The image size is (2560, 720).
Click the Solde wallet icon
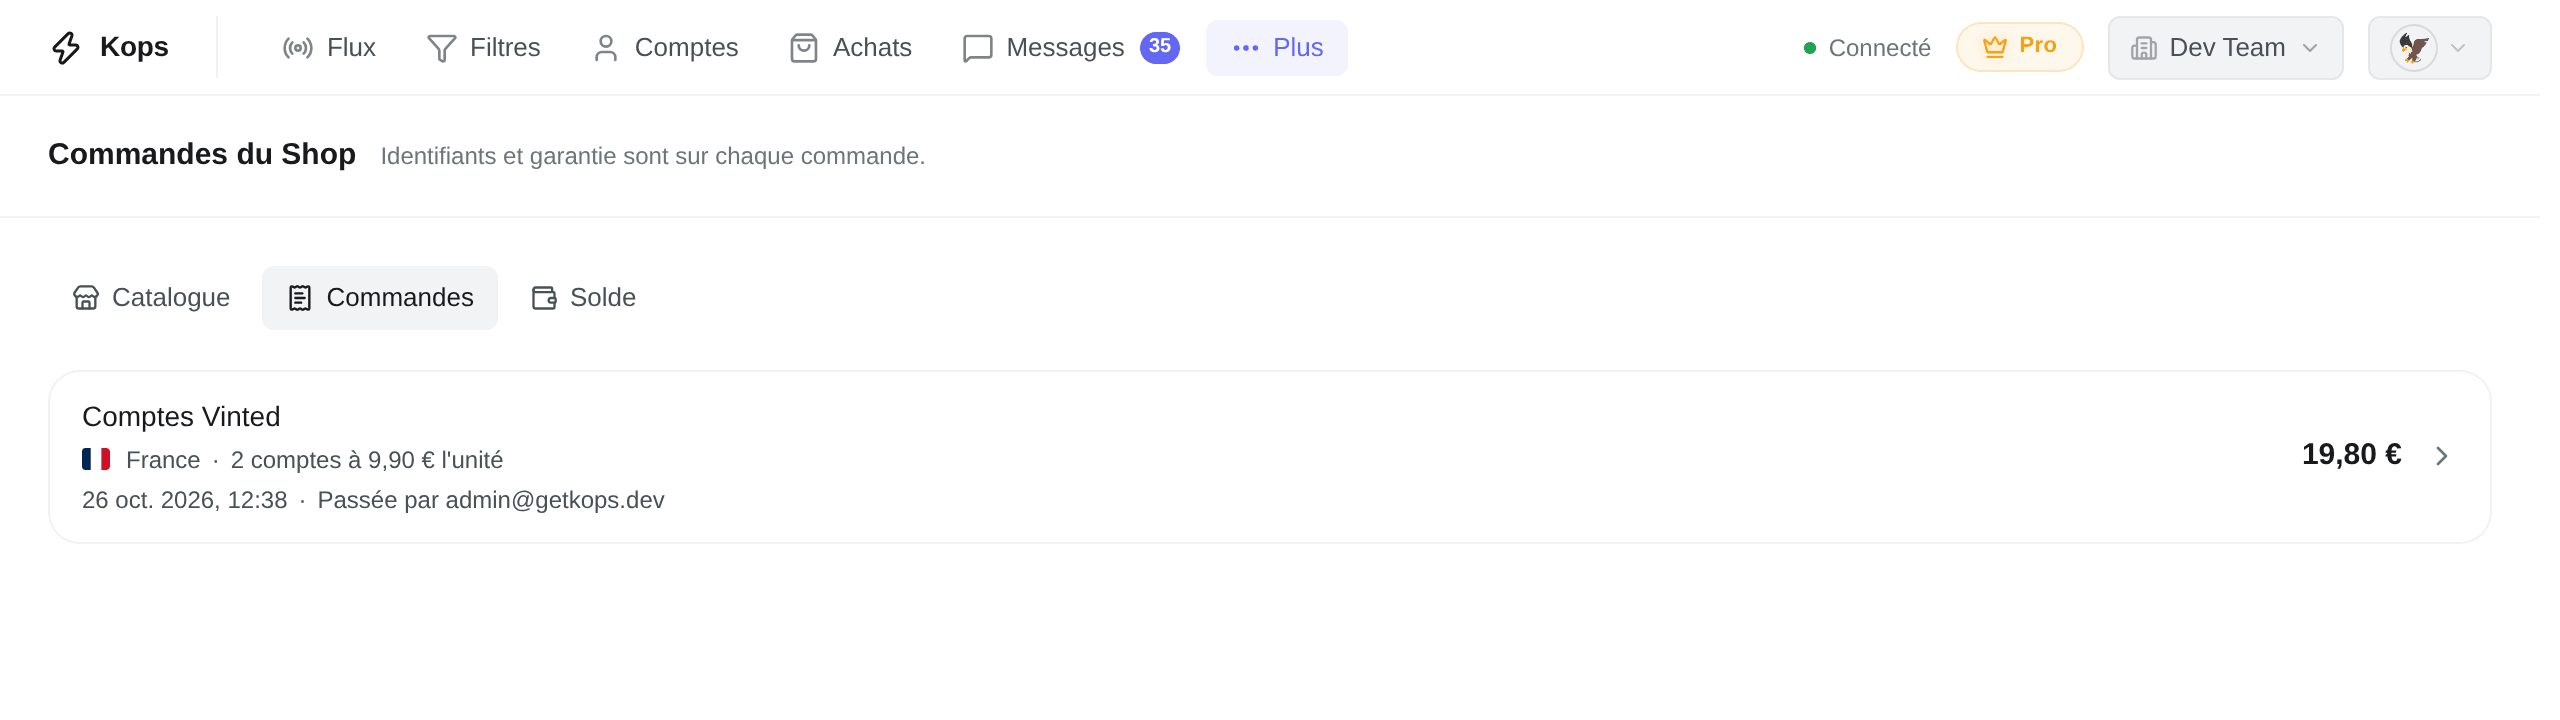pos(544,298)
